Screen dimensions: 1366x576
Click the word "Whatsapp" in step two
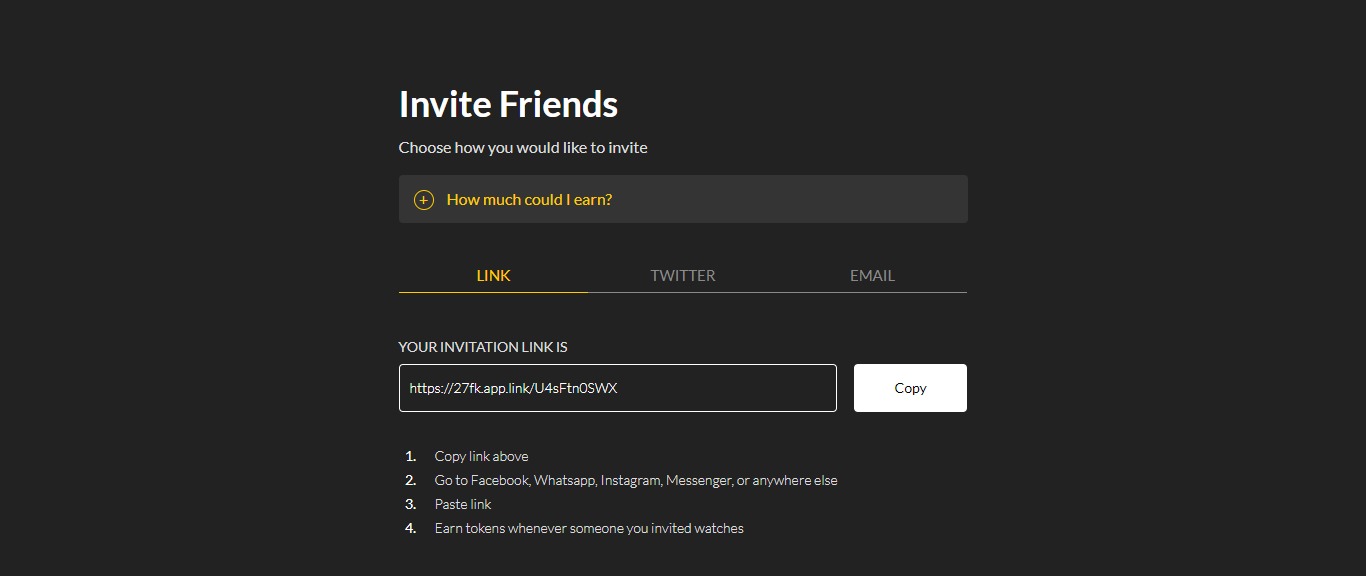click(564, 480)
